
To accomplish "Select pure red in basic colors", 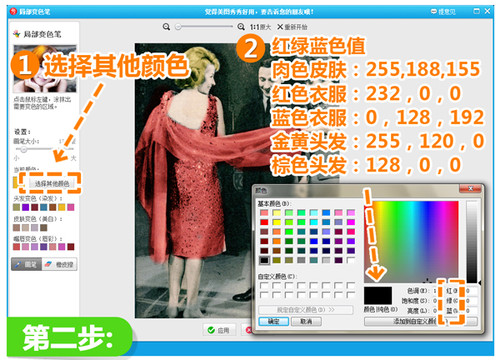I will click(264, 222).
